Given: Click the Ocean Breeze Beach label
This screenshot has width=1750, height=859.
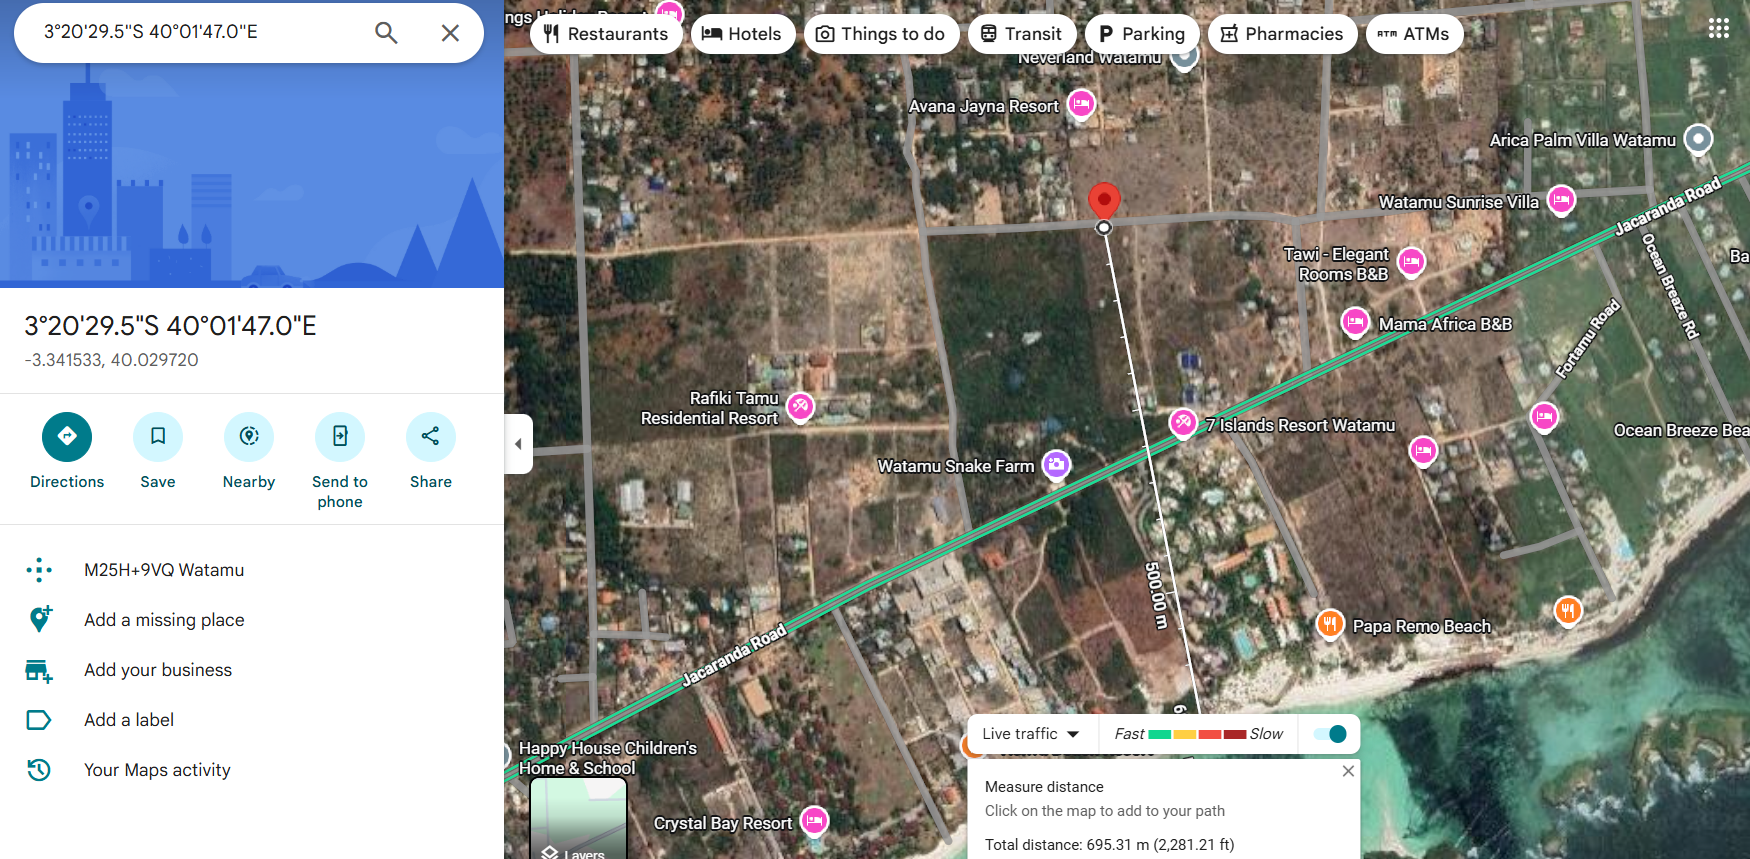Looking at the screenshot, I should [x=1681, y=430].
